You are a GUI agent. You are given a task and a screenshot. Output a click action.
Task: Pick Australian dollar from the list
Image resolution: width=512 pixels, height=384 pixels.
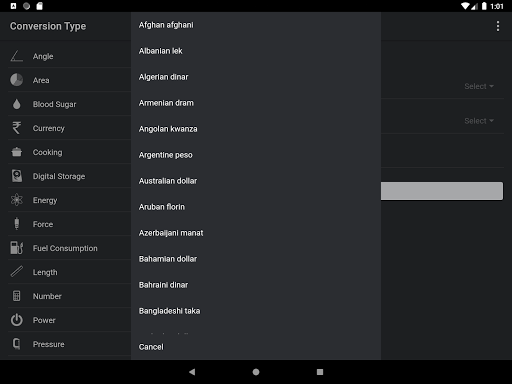[x=256, y=181]
